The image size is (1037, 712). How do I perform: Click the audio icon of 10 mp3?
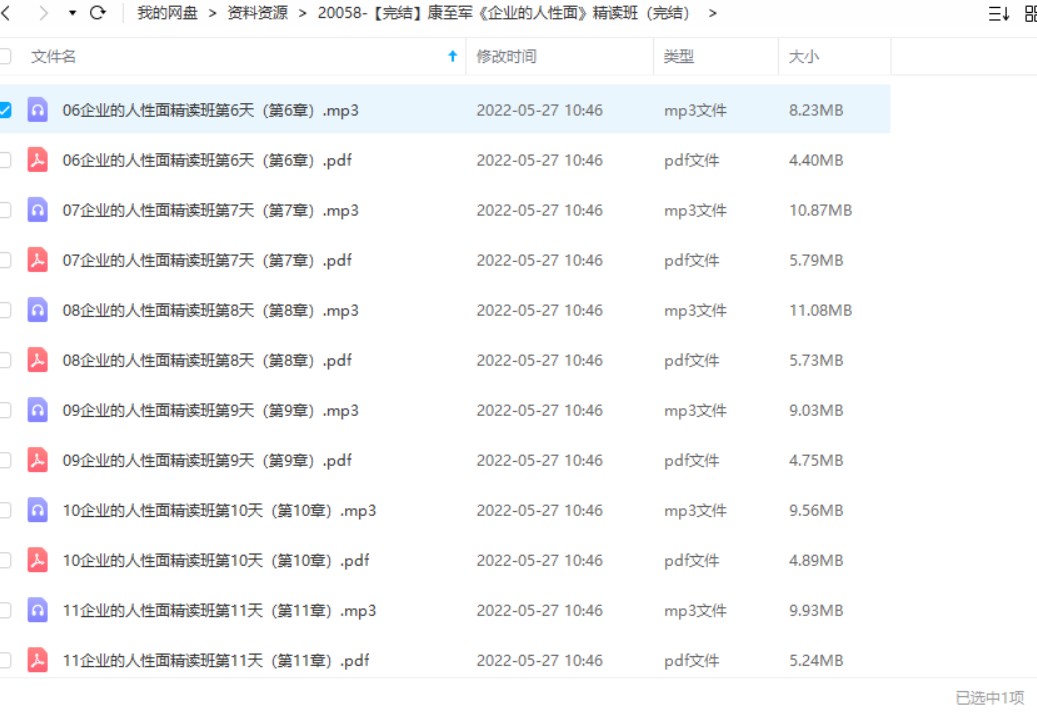[x=38, y=510]
